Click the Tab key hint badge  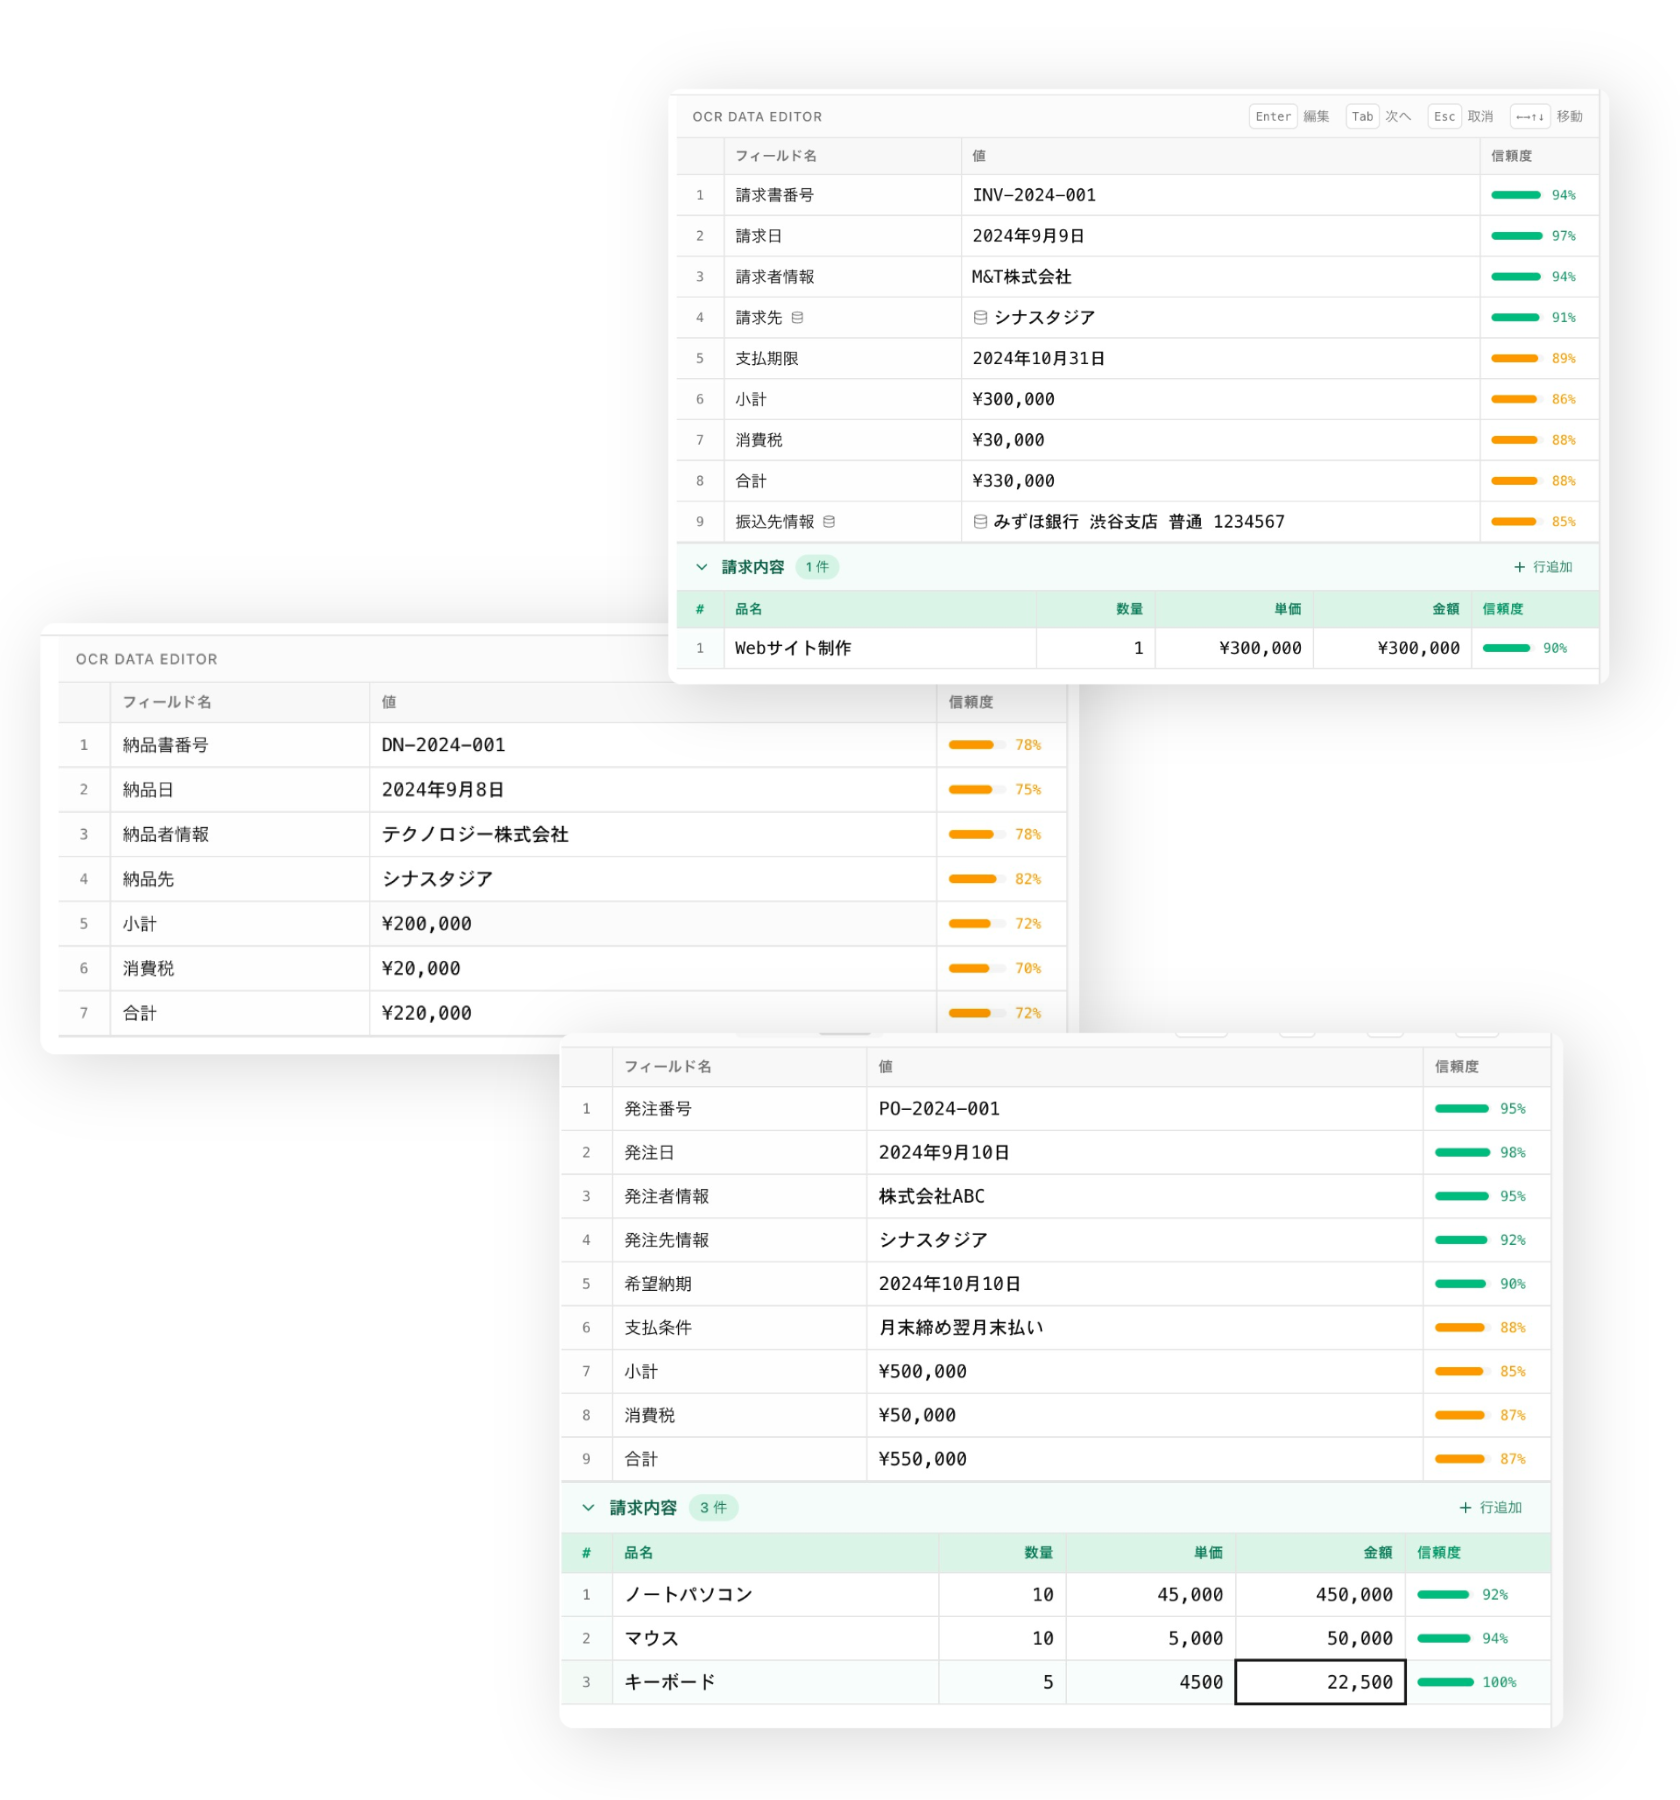pos(1362,117)
